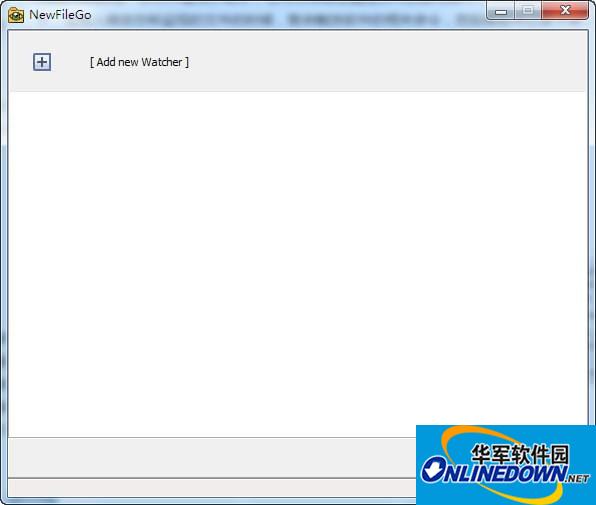Click the plus icon to add watcher
The width and height of the screenshot is (596, 505).
42,62
